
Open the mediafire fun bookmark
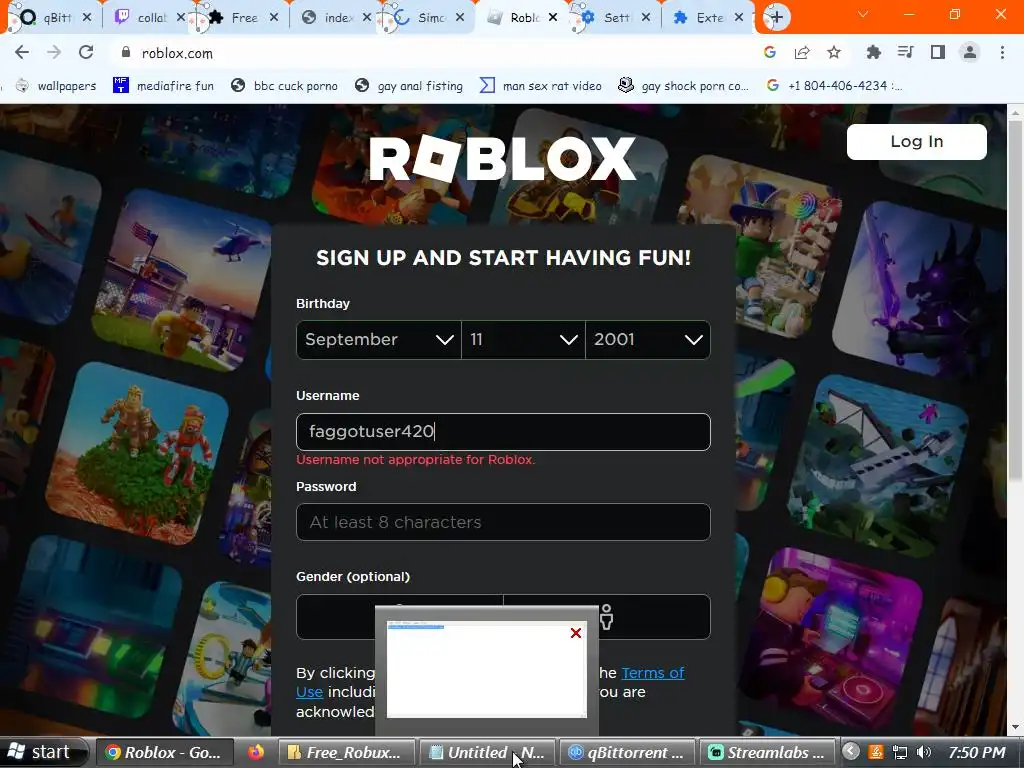pos(163,86)
